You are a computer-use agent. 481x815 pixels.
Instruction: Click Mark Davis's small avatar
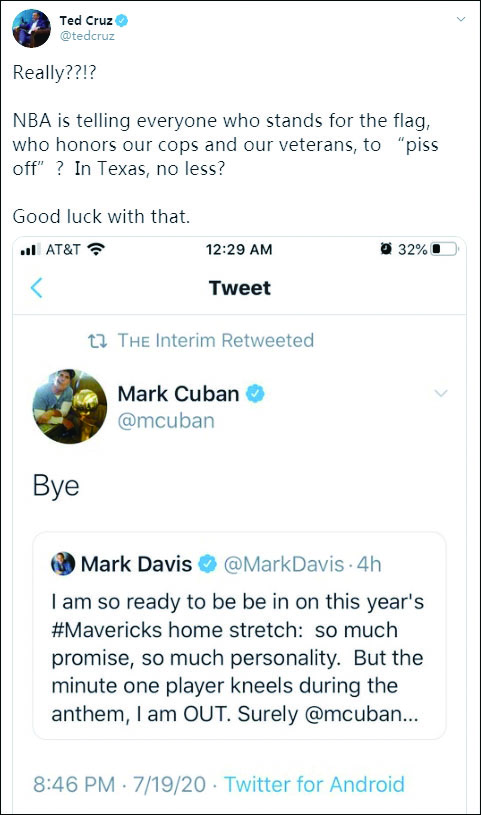tap(63, 563)
